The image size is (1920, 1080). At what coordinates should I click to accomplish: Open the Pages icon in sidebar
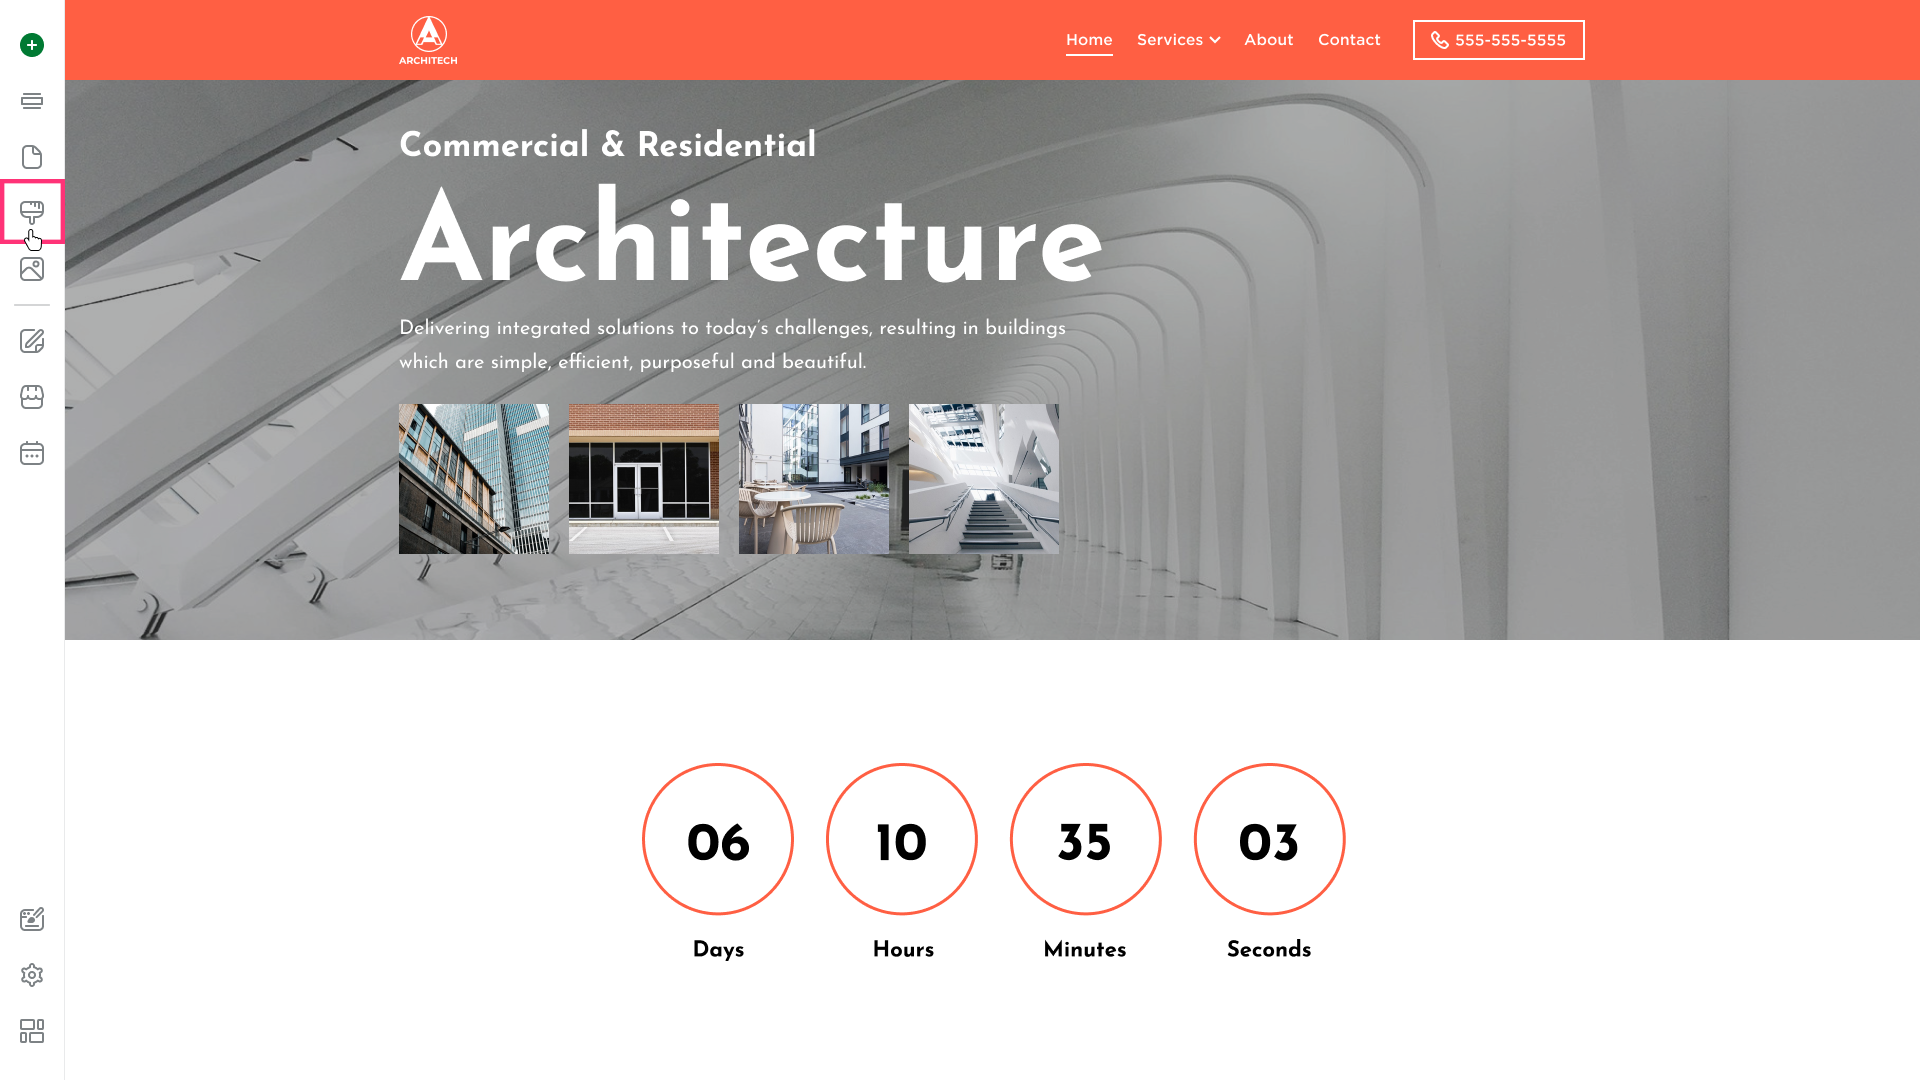(32, 157)
